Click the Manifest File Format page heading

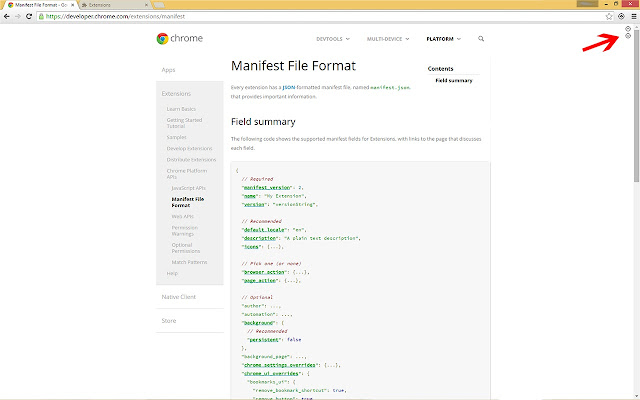click(x=293, y=66)
